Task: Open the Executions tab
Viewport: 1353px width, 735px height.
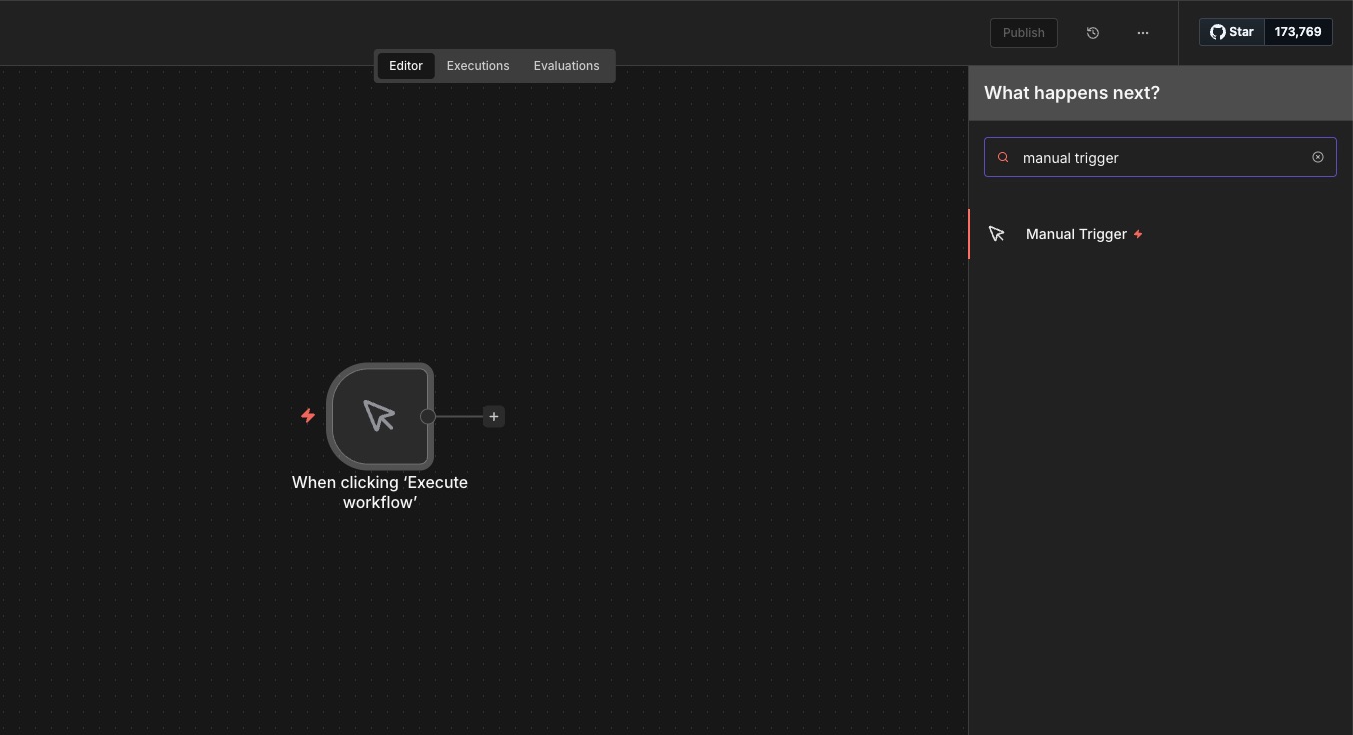Action: click(x=477, y=66)
